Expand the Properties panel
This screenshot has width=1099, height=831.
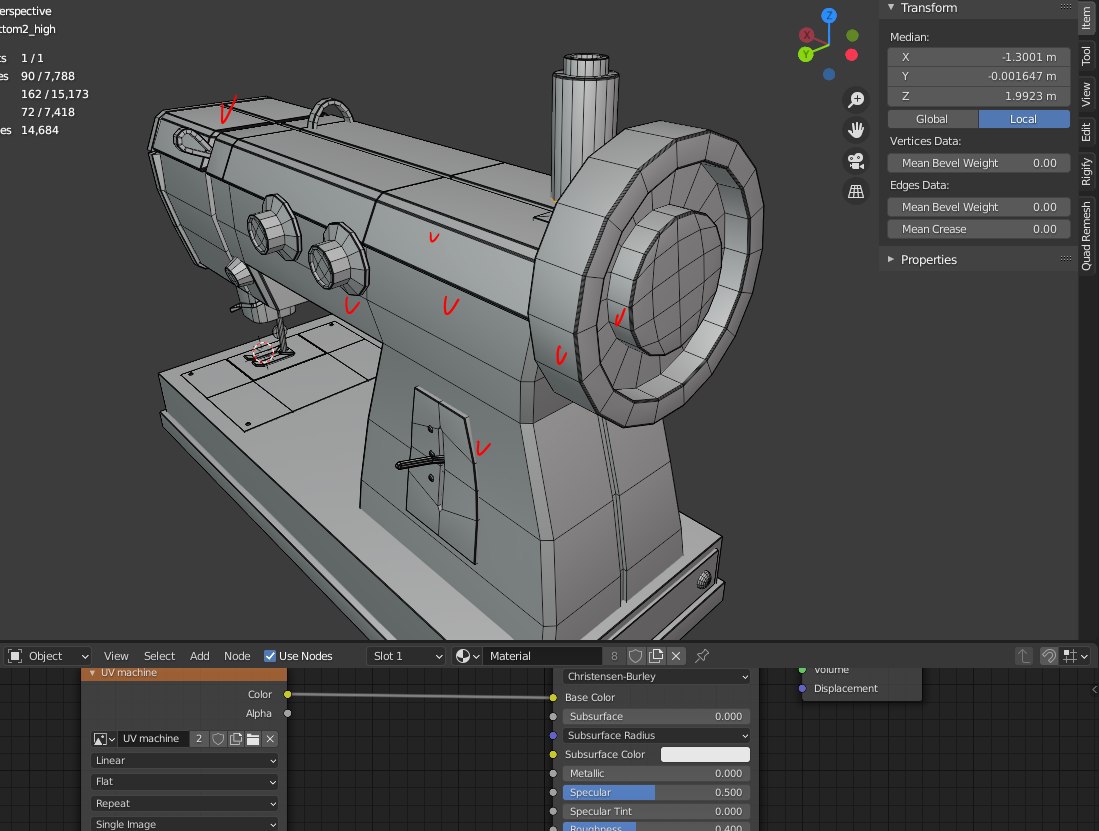pos(891,259)
